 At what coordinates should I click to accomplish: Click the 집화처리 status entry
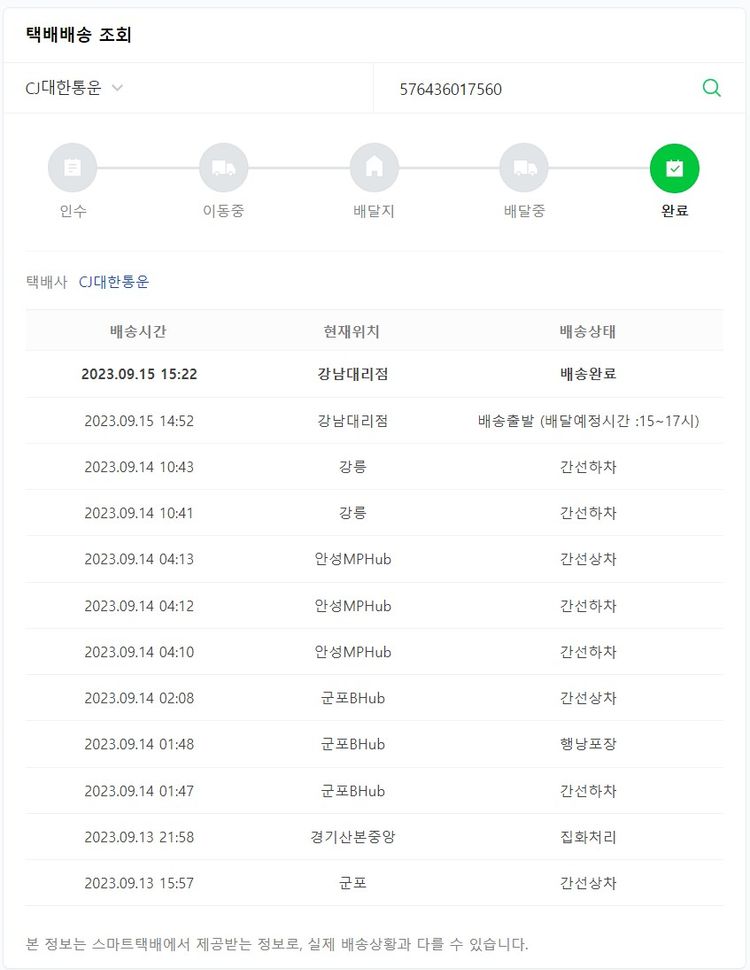tap(588, 837)
